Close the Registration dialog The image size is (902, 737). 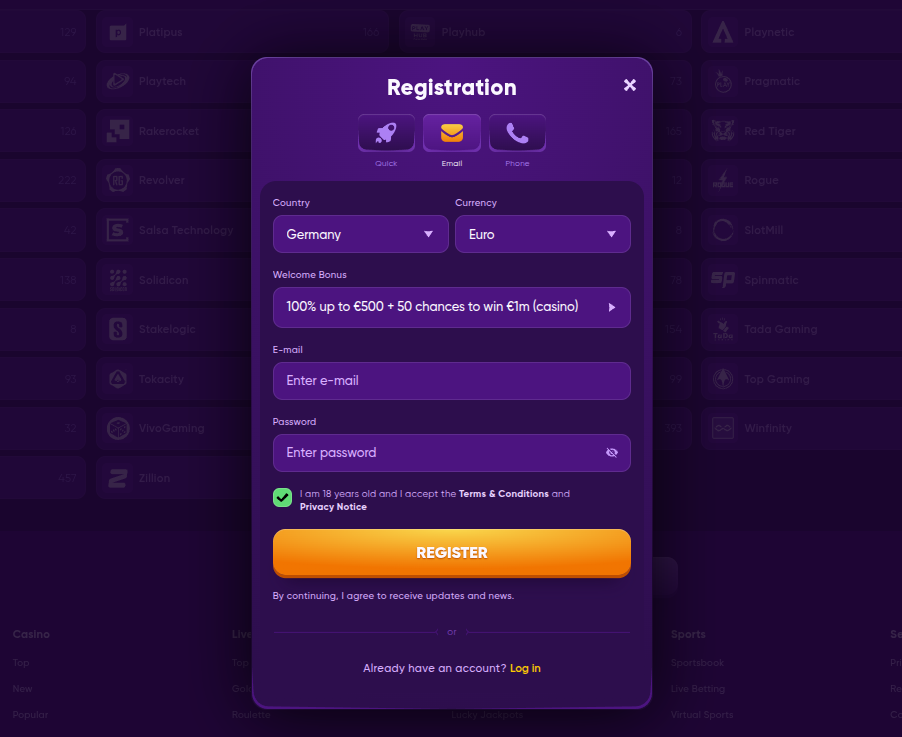coord(630,85)
